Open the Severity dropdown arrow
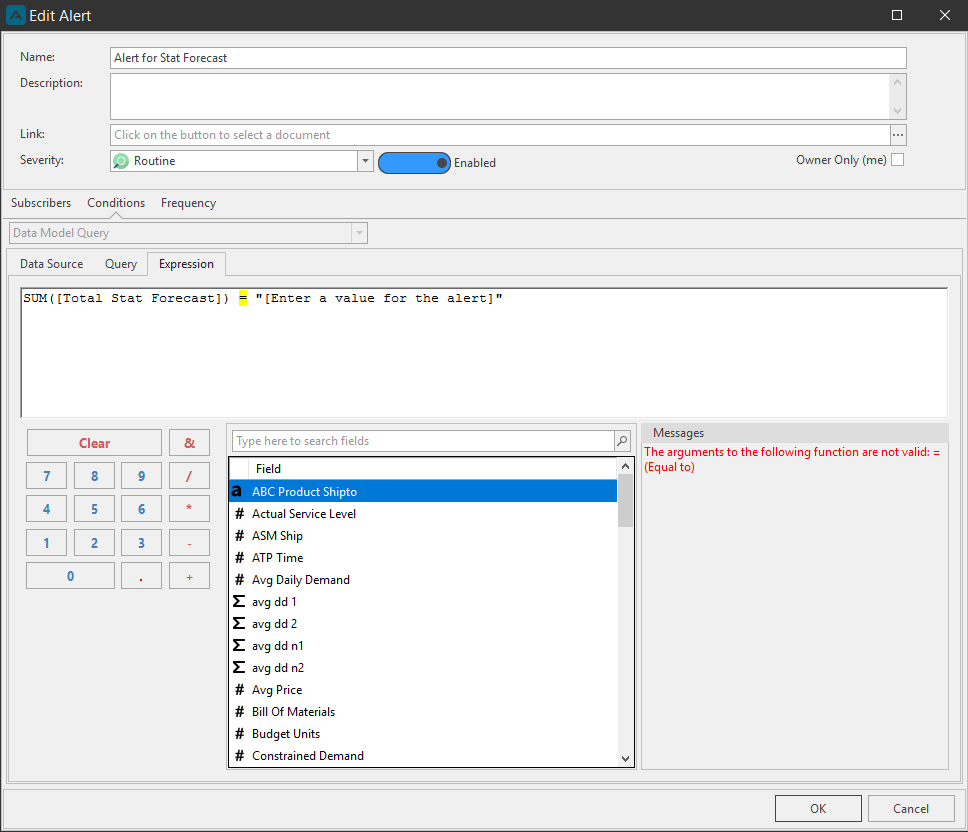 tap(365, 161)
